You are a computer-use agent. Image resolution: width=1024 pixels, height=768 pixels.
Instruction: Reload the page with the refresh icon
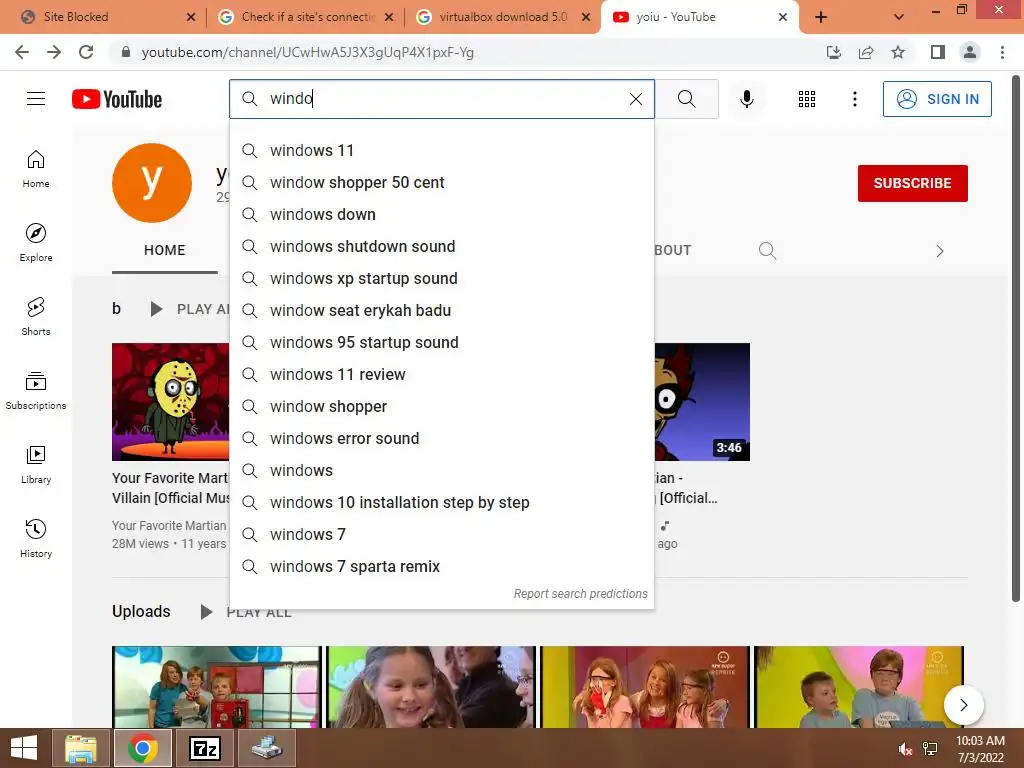pyautogui.click(x=86, y=52)
